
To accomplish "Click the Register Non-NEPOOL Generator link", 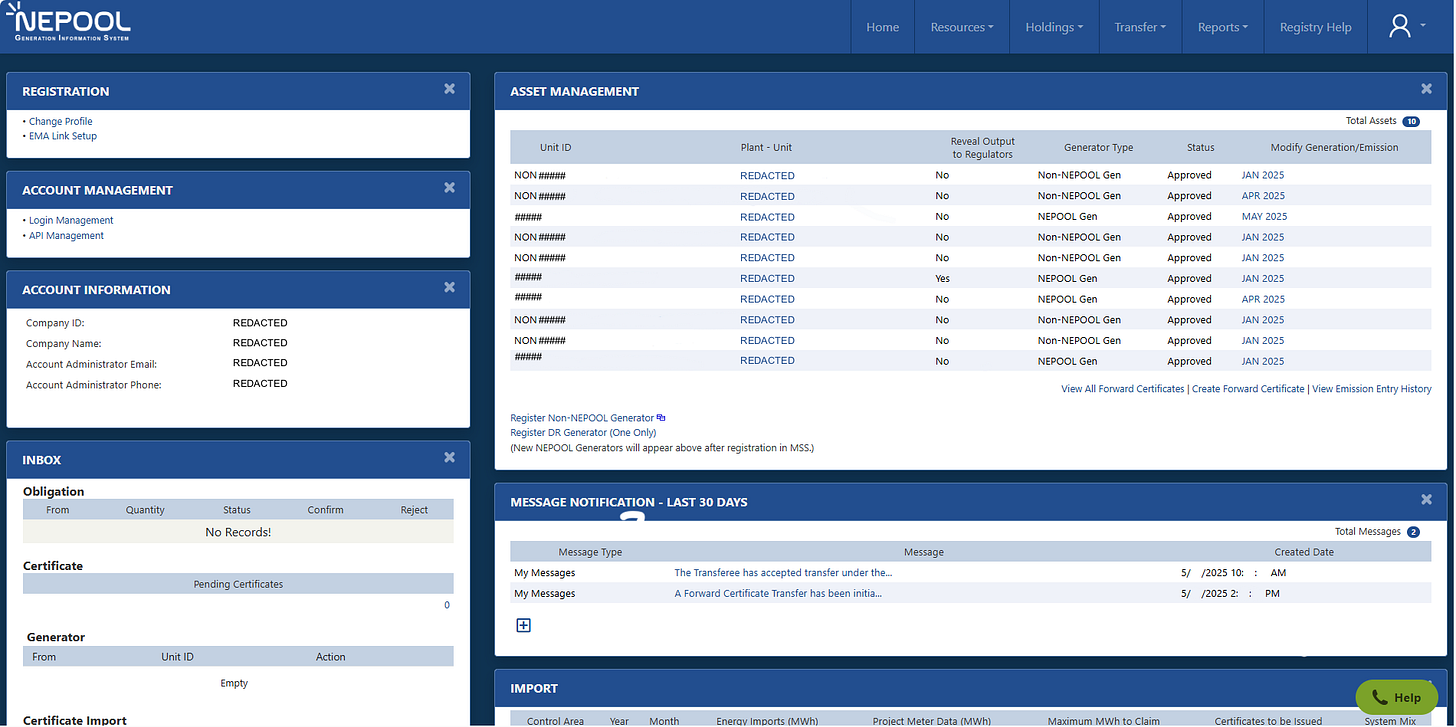I will pyautogui.click(x=582, y=418).
